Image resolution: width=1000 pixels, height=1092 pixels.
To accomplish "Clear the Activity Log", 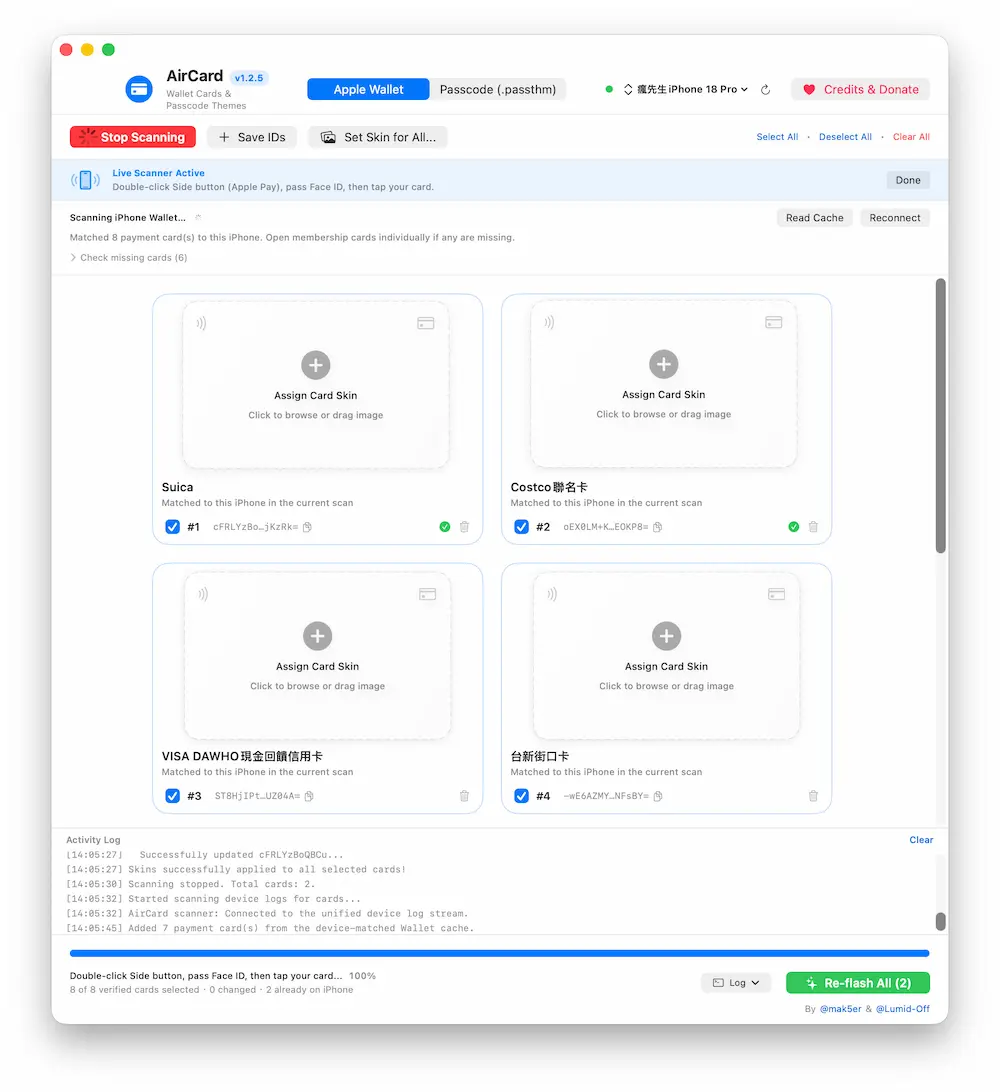I will [x=921, y=840].
